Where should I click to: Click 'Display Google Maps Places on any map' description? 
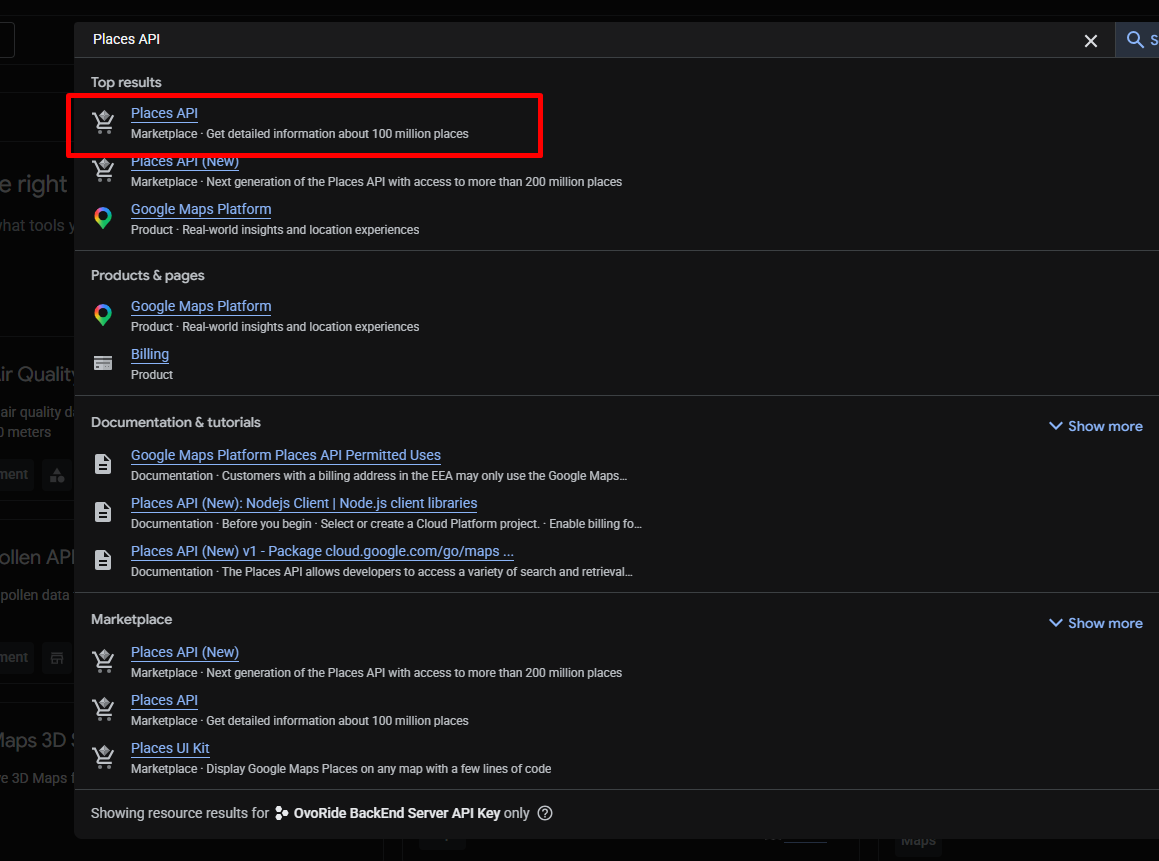pos(378,769)
